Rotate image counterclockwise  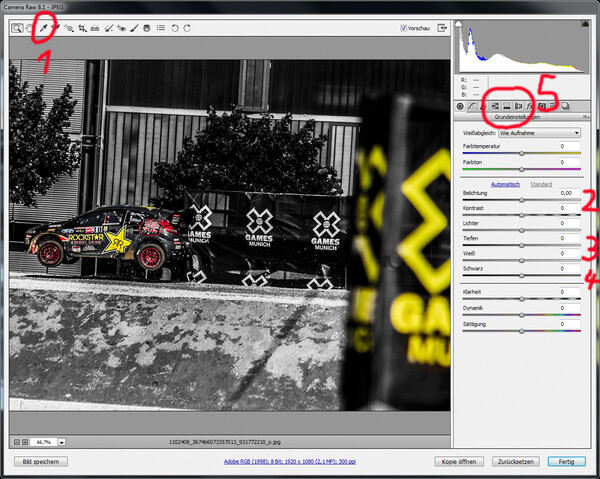point(174,28)
